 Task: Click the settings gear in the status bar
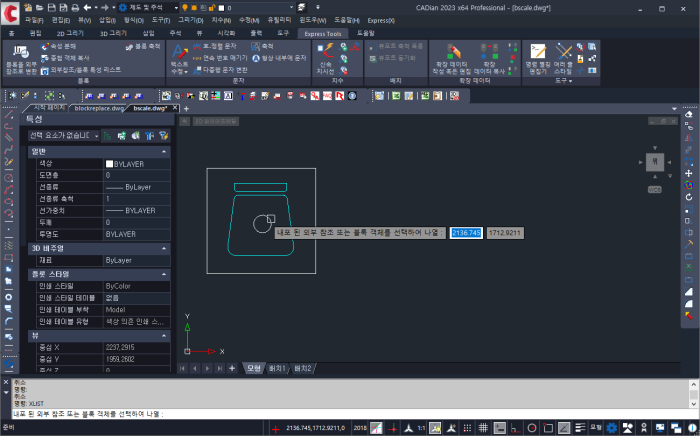tap(612, 428)
